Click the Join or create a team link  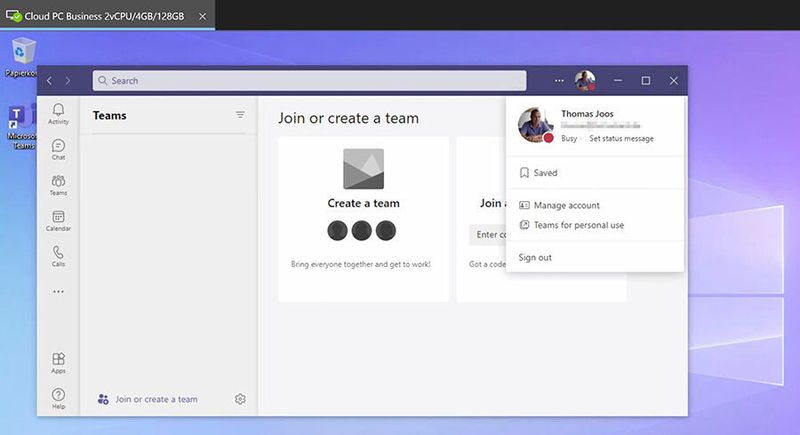(x=156, y=399)
